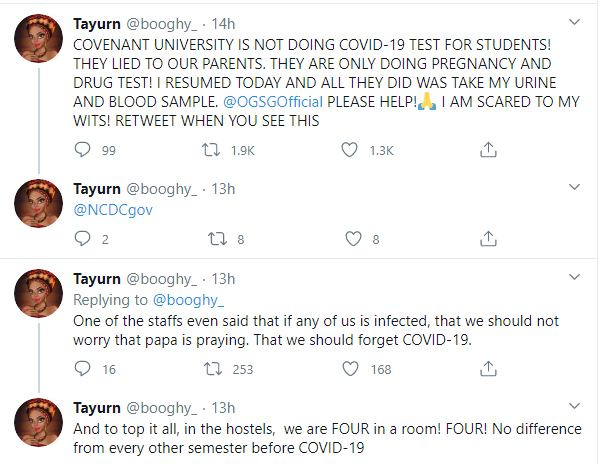The height and width of the screenshot is (464, 605).
Task: Share the 'papa is praying' tweet
Action: coord(488,370)
